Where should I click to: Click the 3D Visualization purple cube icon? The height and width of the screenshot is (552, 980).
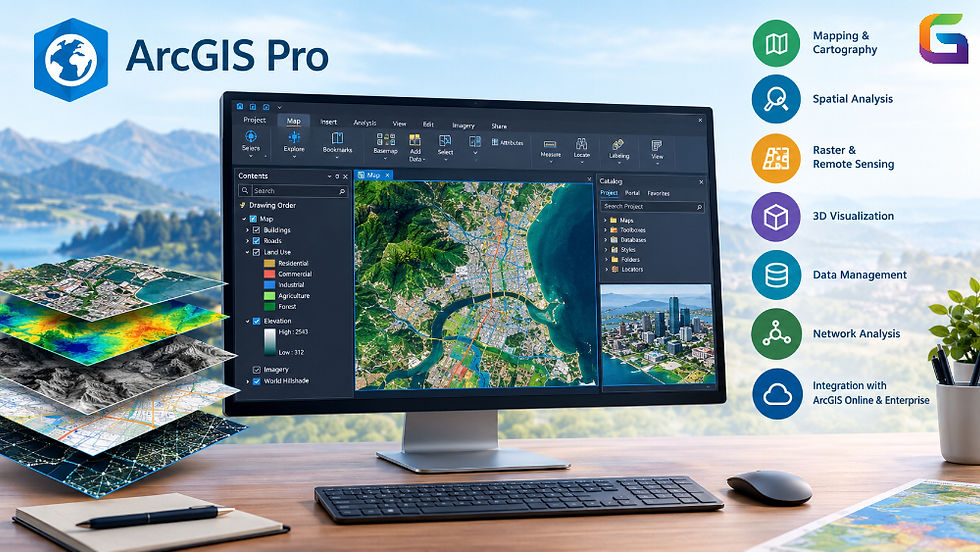tap(776, 217)
